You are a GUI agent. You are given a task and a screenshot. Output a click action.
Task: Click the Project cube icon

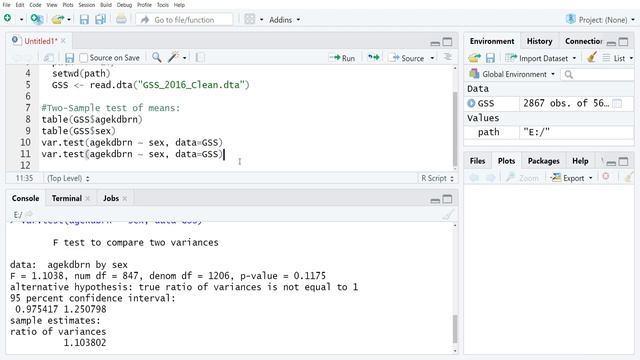tap(571, 19)
